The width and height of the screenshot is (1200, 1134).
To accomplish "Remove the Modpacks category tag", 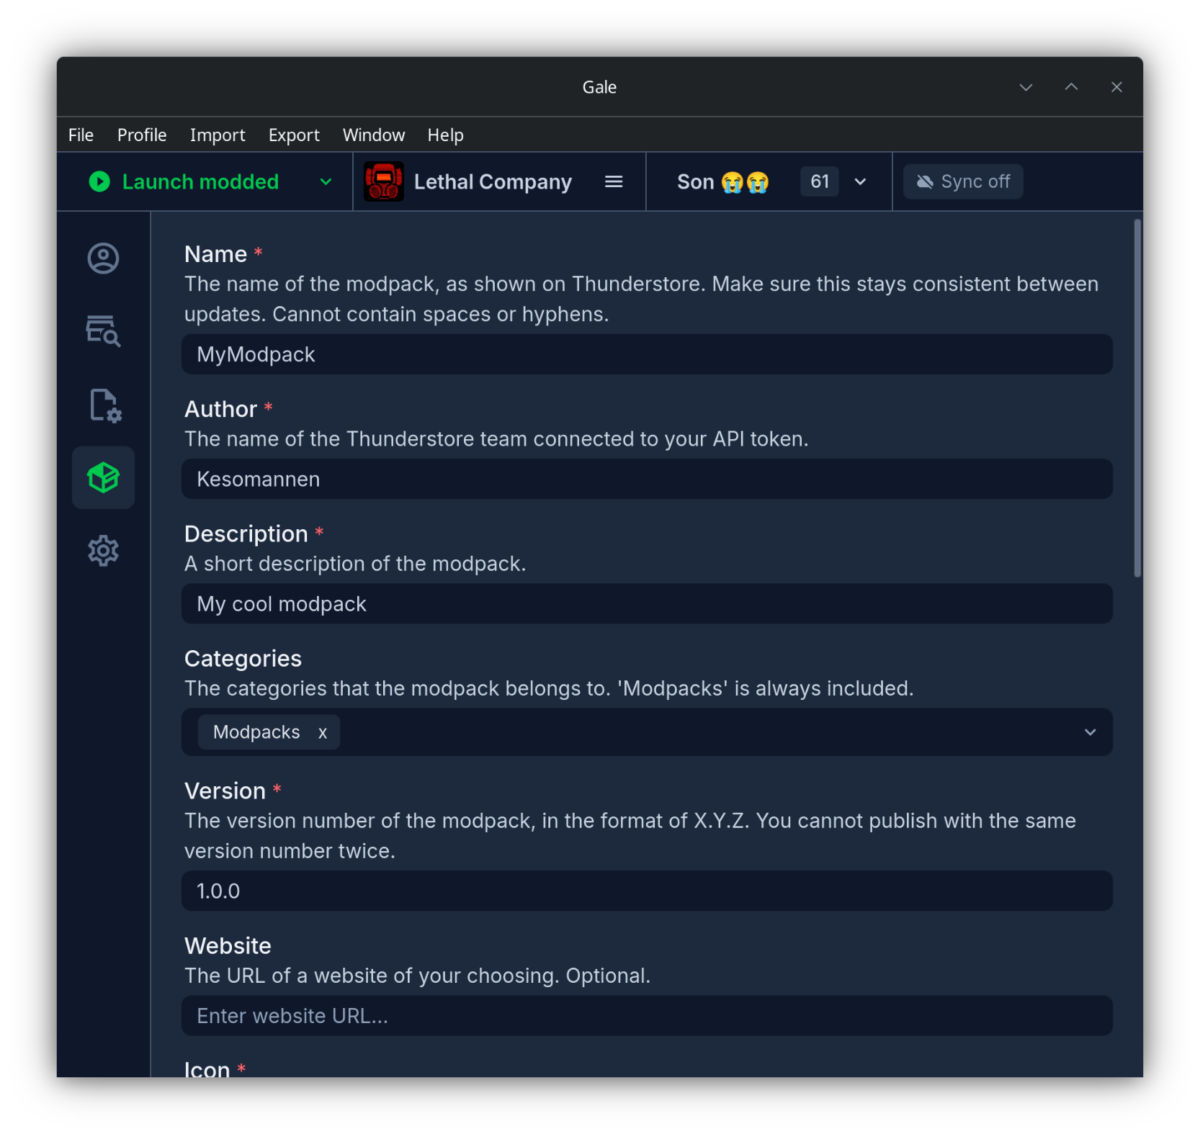I will (x=323, y=733).
